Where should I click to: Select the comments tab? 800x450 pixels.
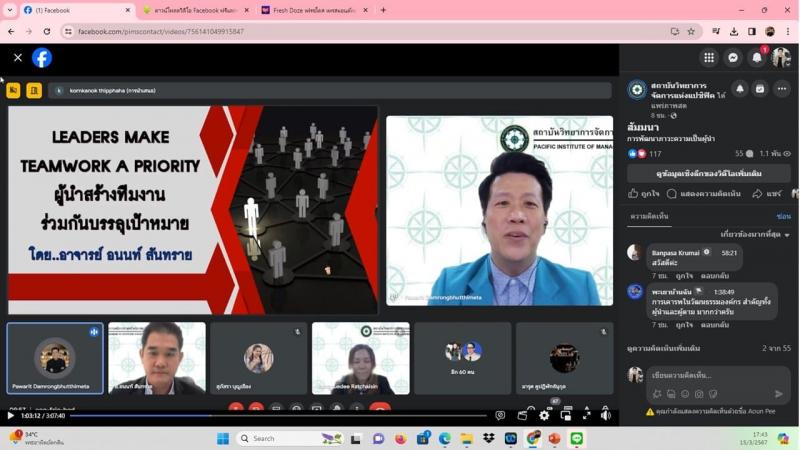tap(649, 216)
